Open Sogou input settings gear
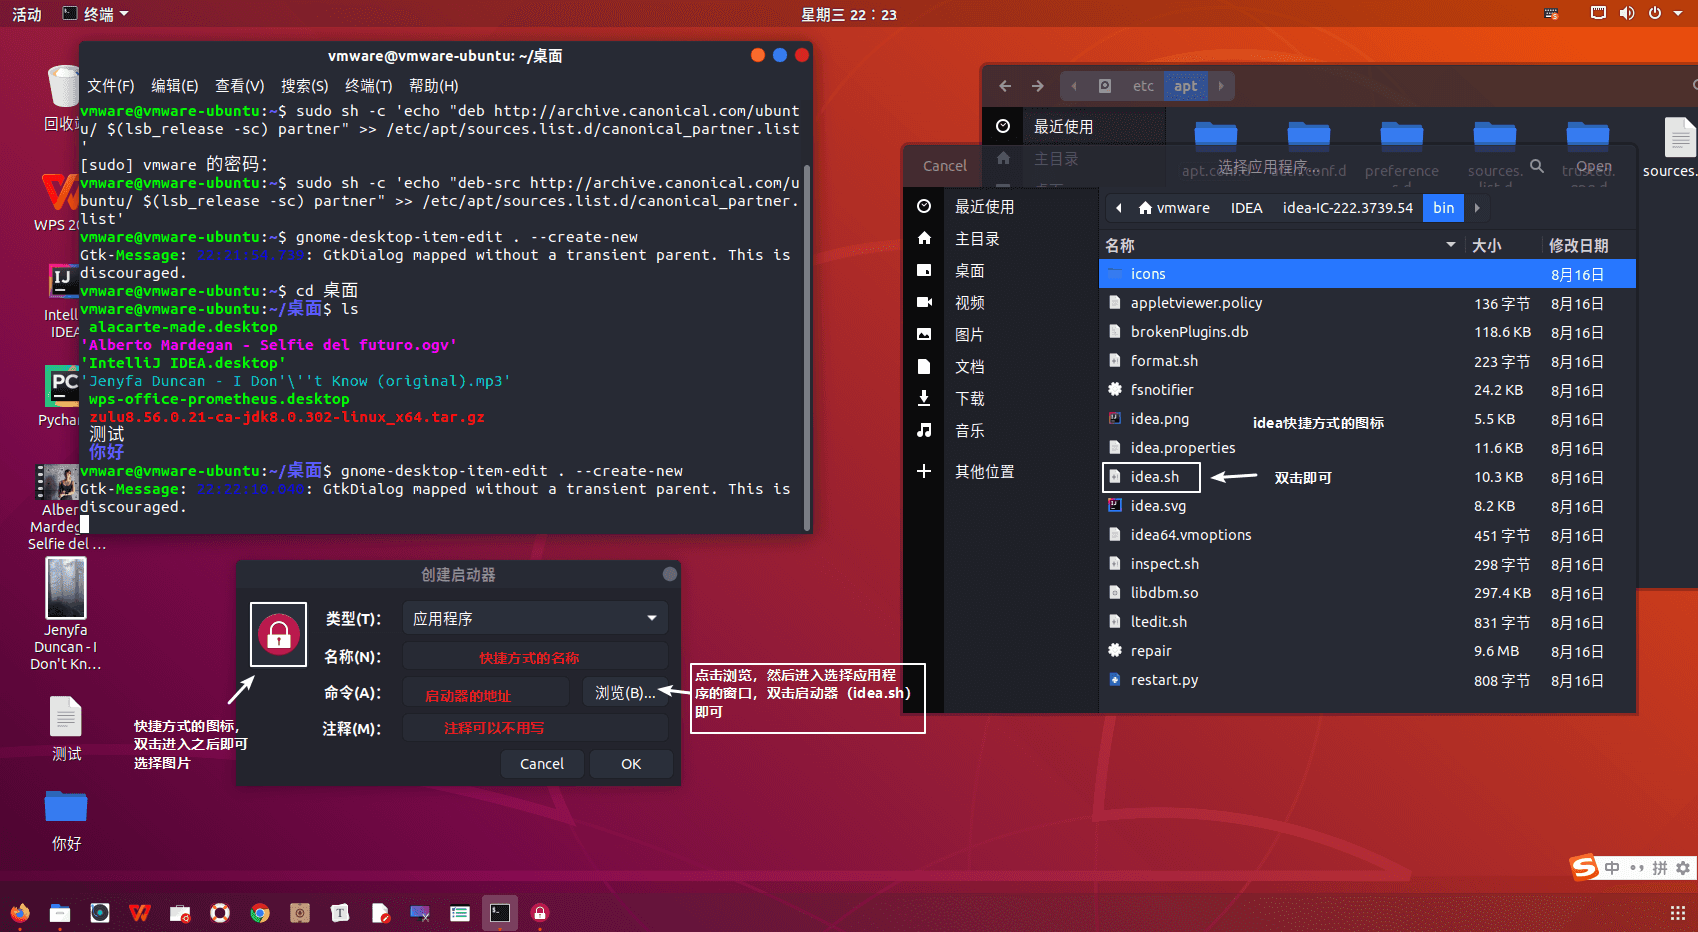Viewport: 1698px width, 932px height. click(1683, 868)
